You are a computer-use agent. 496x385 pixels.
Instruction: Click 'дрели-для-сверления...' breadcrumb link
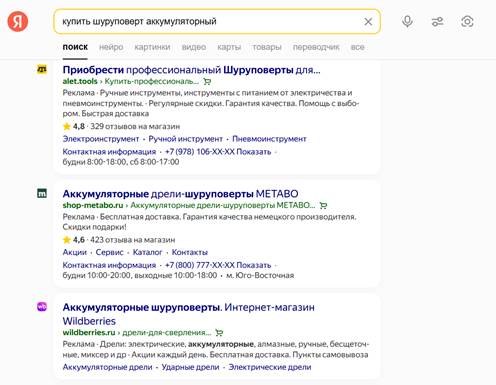pos(167,332)
